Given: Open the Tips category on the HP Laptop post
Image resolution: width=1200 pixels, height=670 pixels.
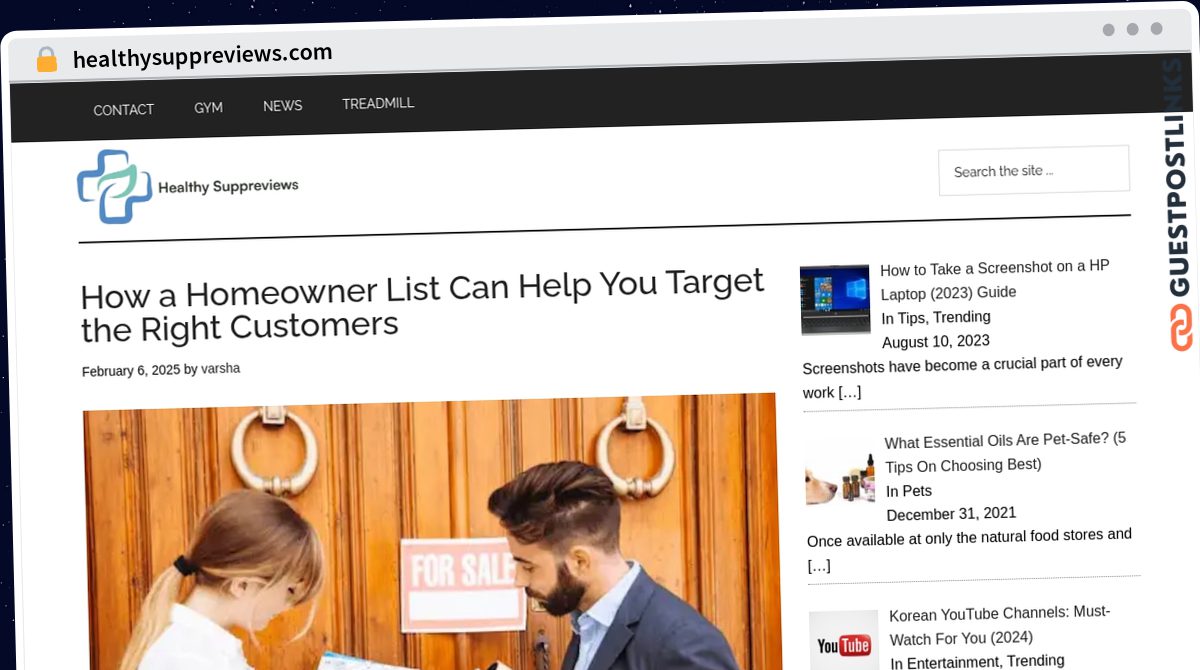Looking at the screenshot, I should (911, 318).
